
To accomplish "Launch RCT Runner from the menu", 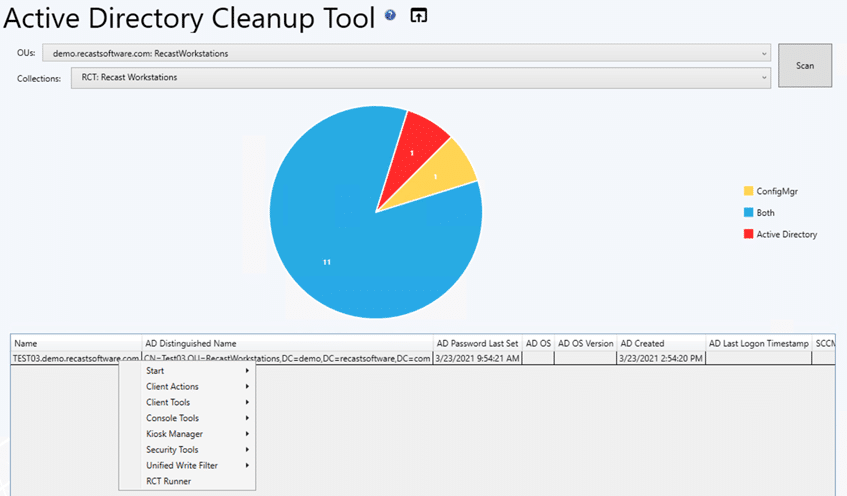I will [x=168, y=481].
